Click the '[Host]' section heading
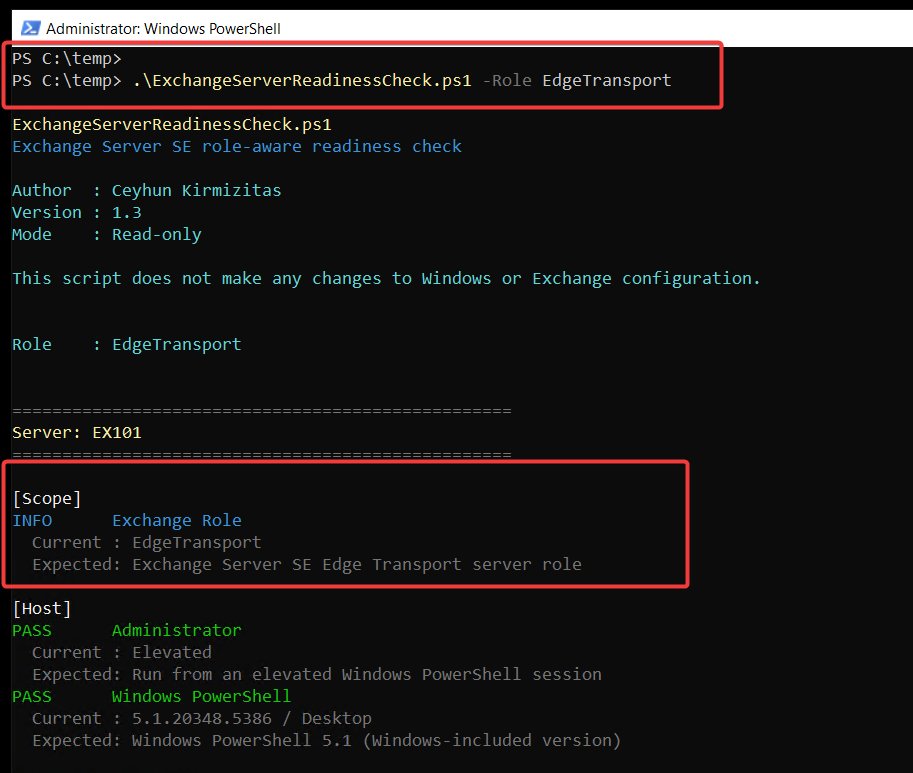This screenshot has height=773, width=913. coord(42,609)
